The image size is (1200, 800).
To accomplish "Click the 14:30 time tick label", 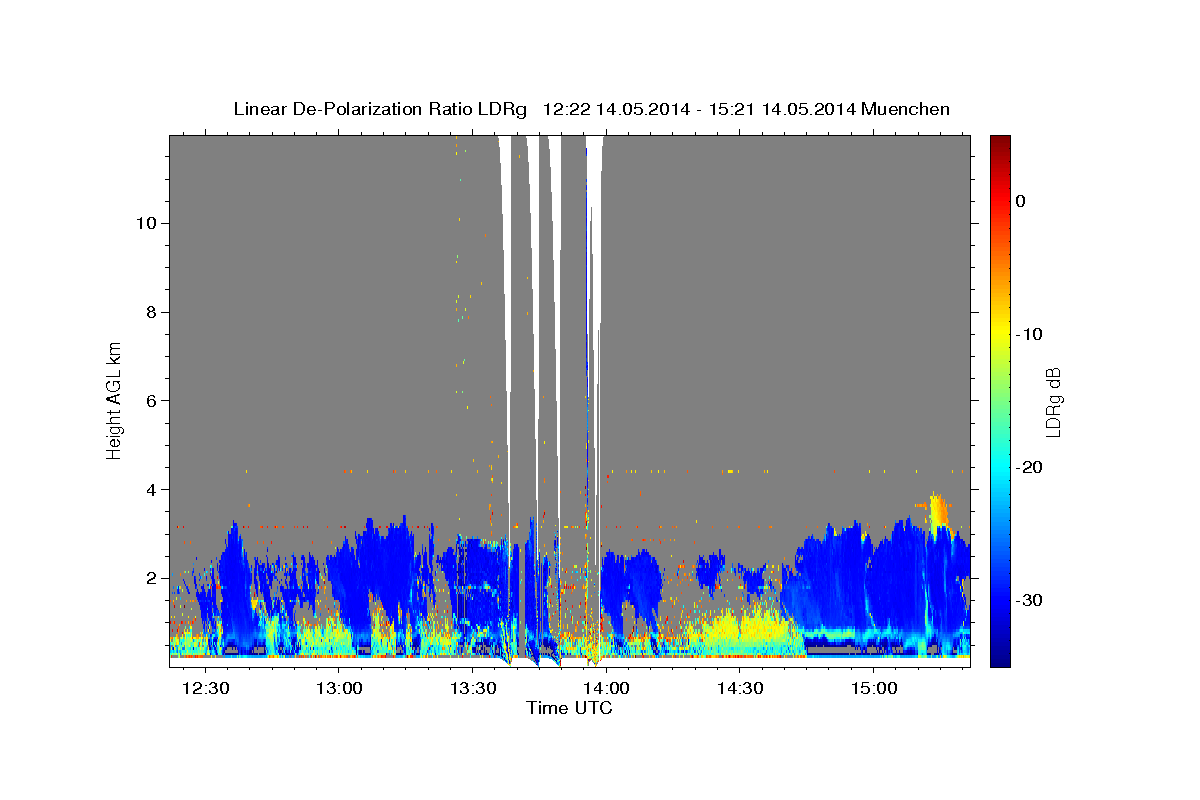I will 739,688.
